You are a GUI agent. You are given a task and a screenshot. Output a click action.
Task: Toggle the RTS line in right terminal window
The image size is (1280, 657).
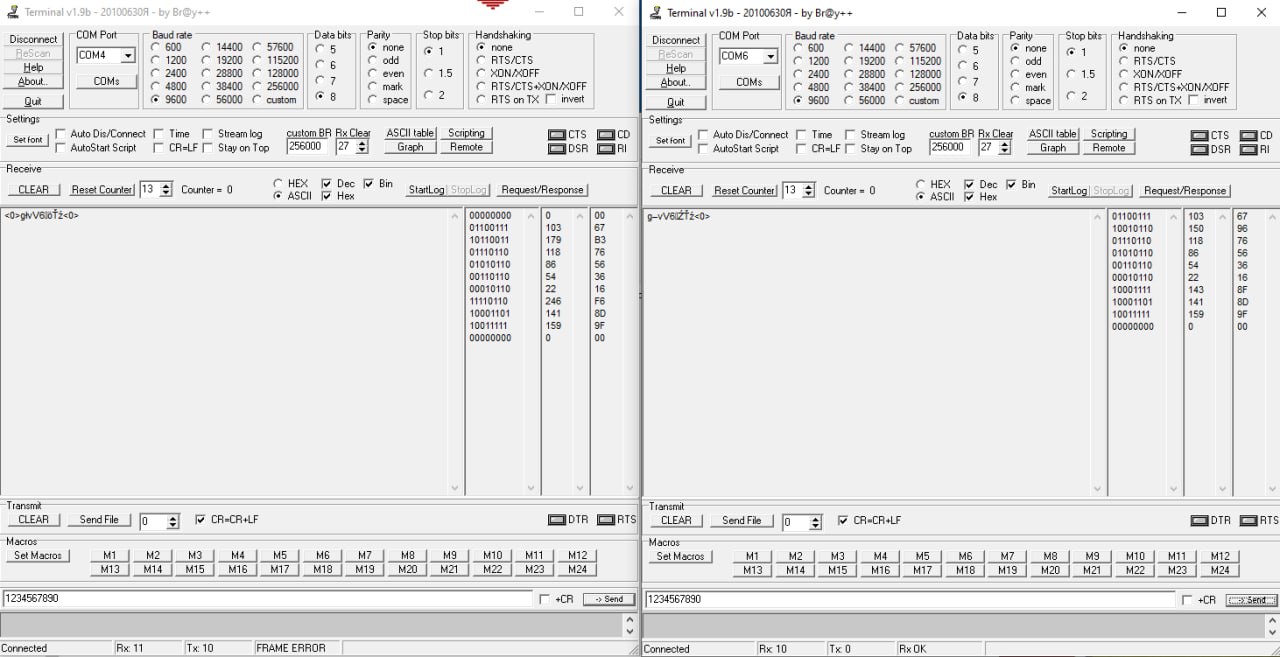click(1259, 521)
